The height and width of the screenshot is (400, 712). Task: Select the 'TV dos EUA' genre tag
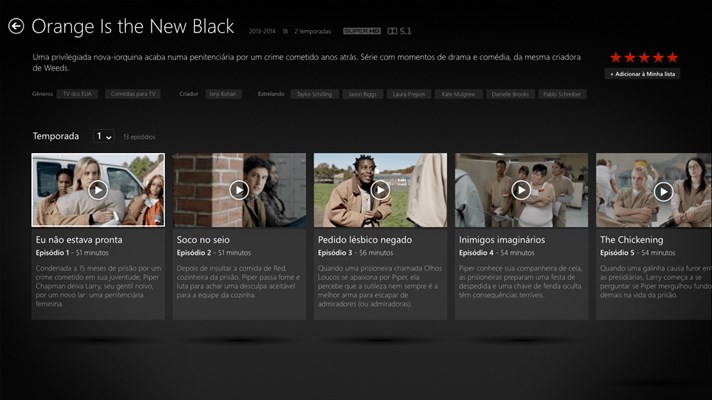coord(77,94)
